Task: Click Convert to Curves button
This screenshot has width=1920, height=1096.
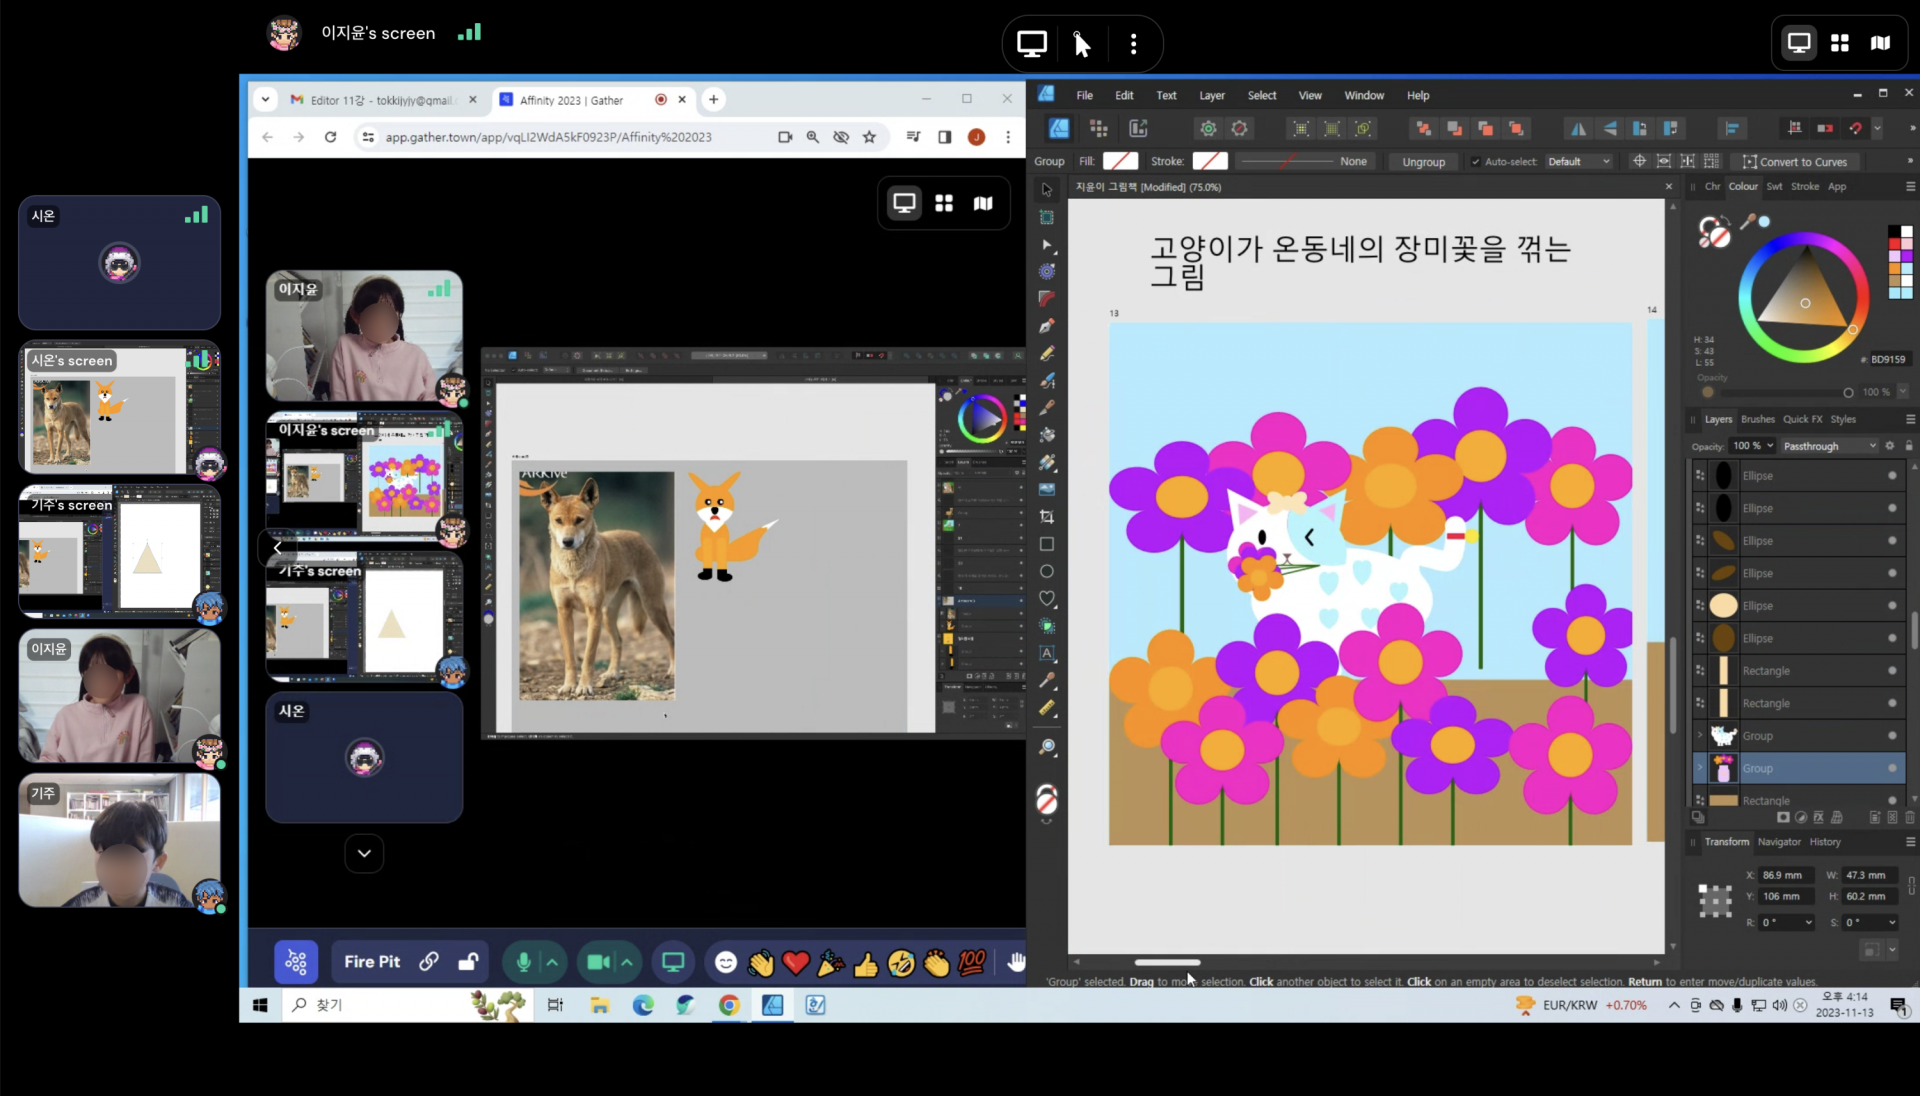Action: [x=1795, y=162]
